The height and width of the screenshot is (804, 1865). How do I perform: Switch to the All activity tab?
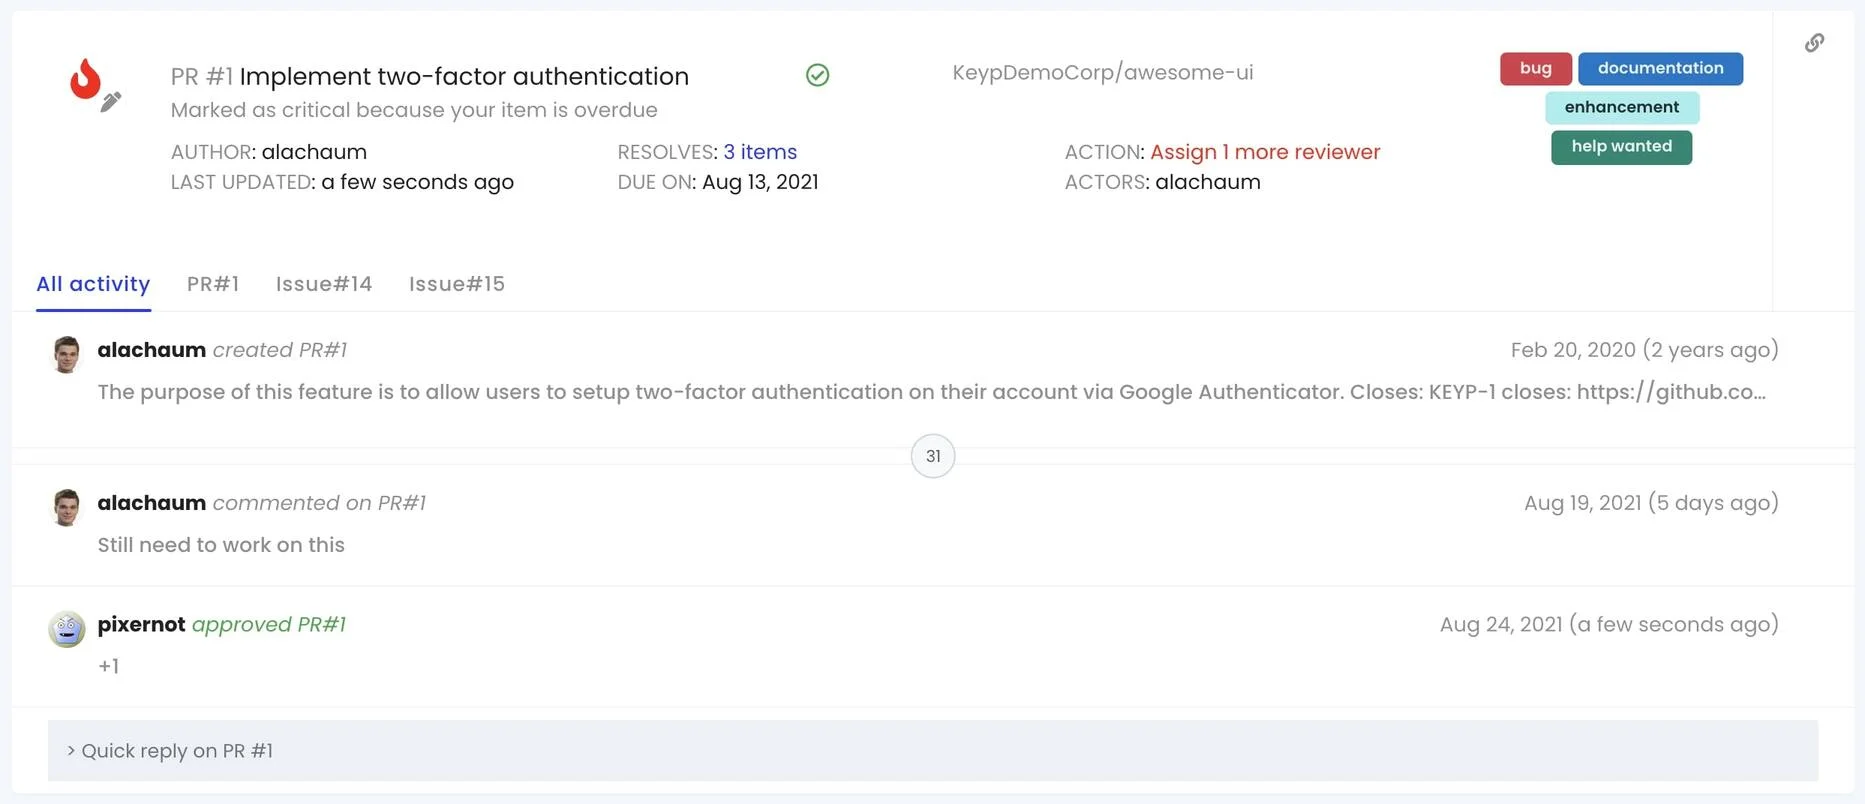tap(93, 284)
